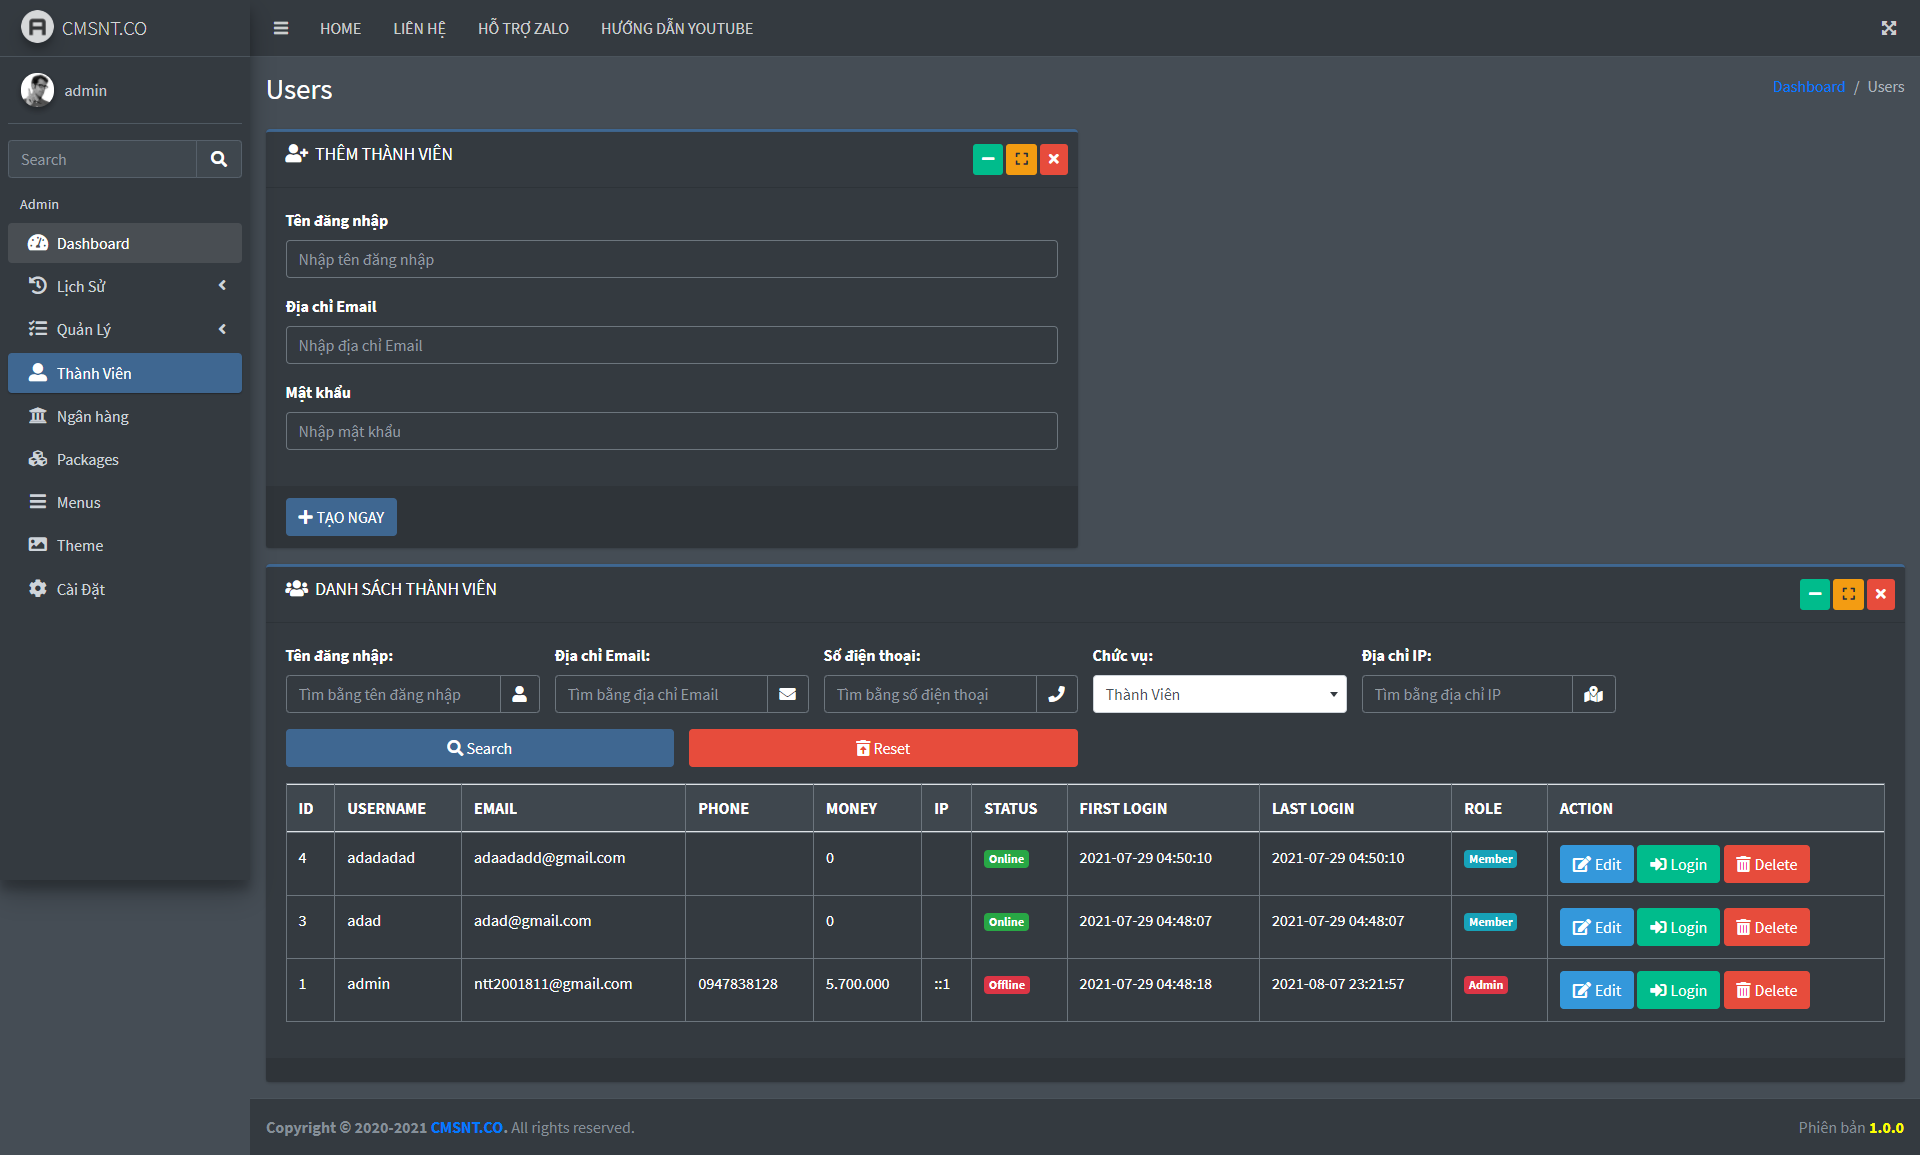Click the user icon beside username filter

pos(519,694)
